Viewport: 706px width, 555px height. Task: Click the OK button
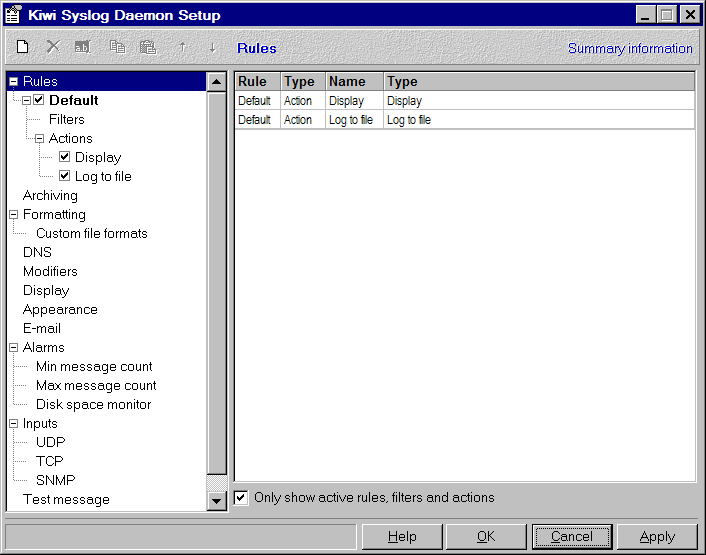coord(486,537)
